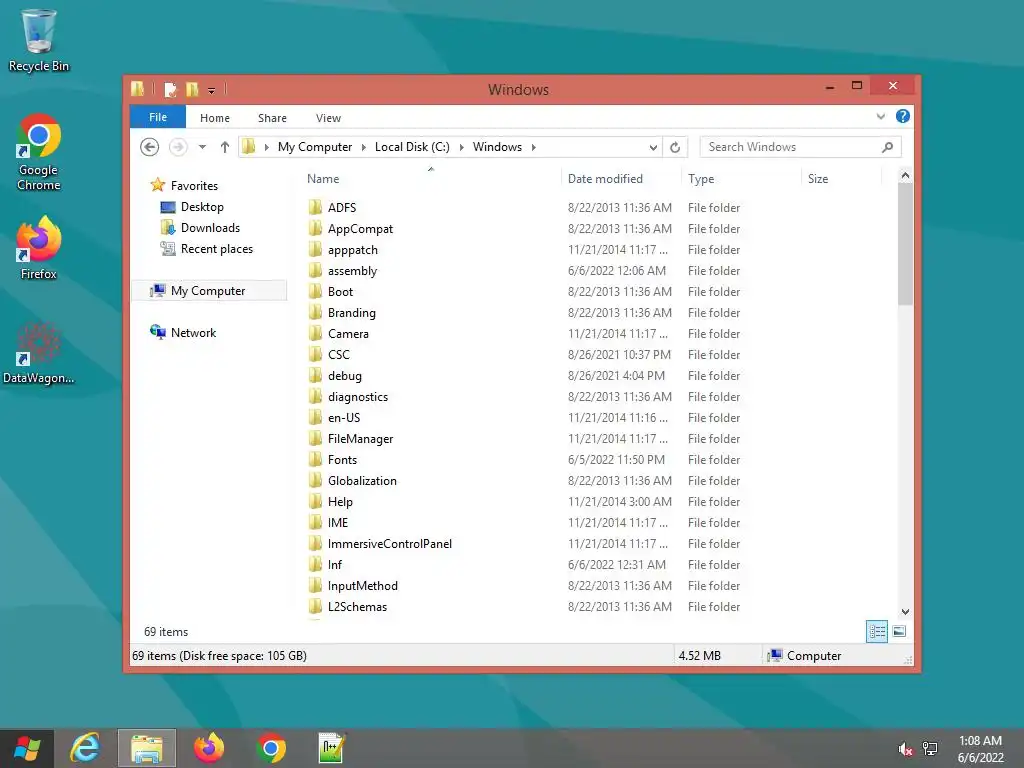Launch Firefox from the desktop shortcut
Viewport: 1024px width, 768px height.
coord(39,248)
